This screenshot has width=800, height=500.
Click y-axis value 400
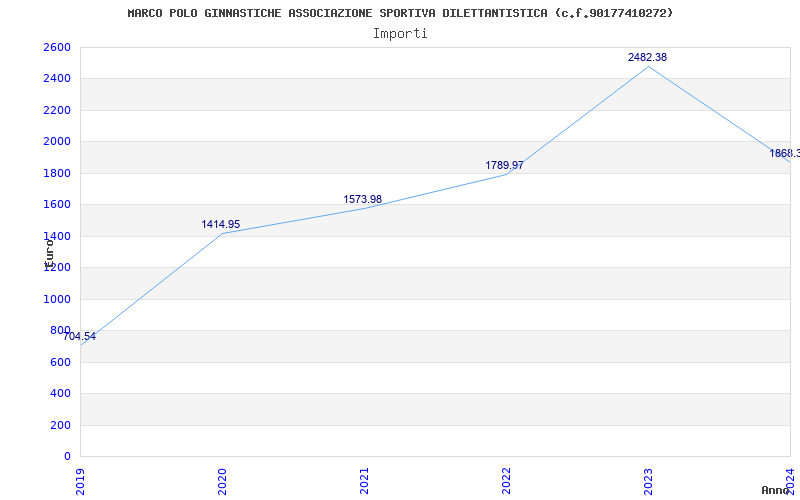tap(60, 393)
